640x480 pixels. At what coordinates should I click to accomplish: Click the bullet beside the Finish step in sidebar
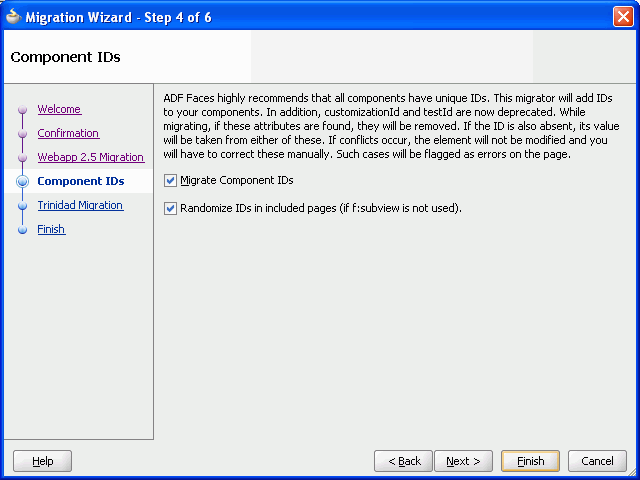(20, 230)
